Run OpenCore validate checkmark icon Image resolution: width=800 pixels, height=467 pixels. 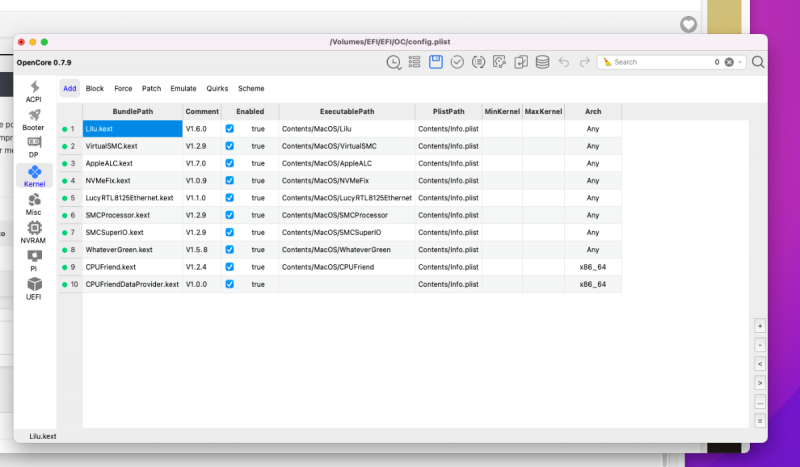point(457,62)
